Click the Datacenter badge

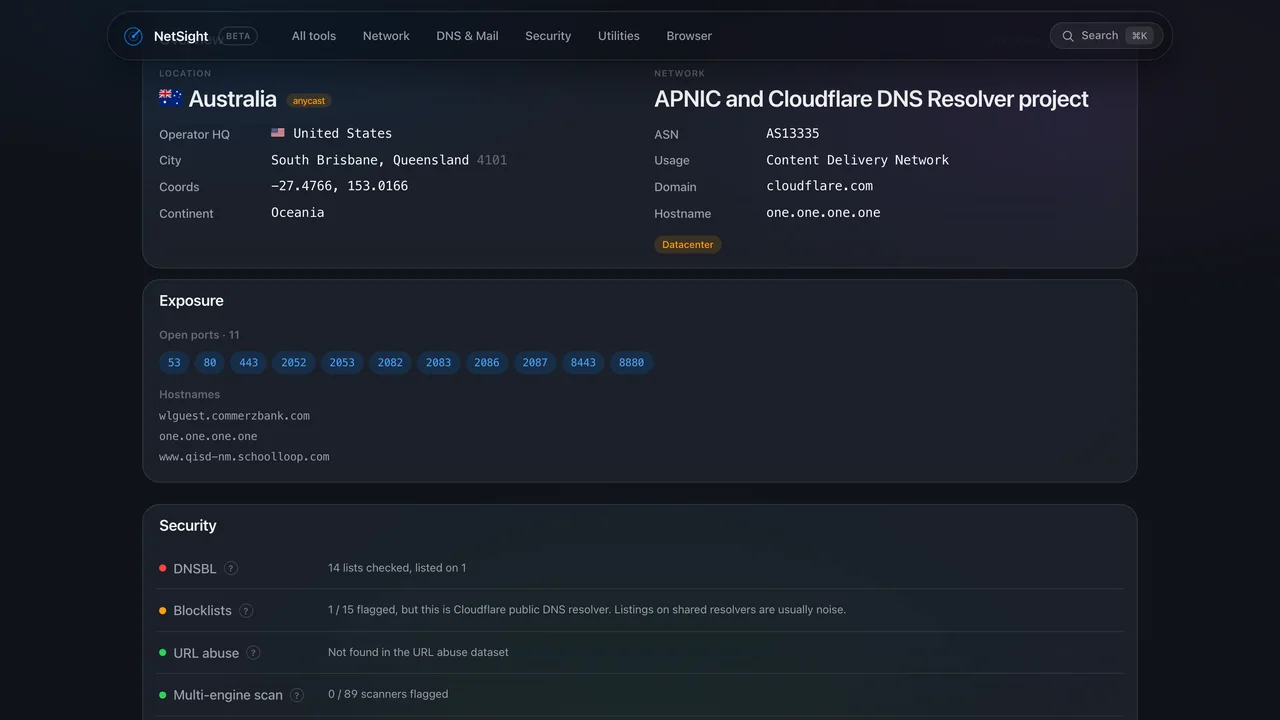(688, 244)
